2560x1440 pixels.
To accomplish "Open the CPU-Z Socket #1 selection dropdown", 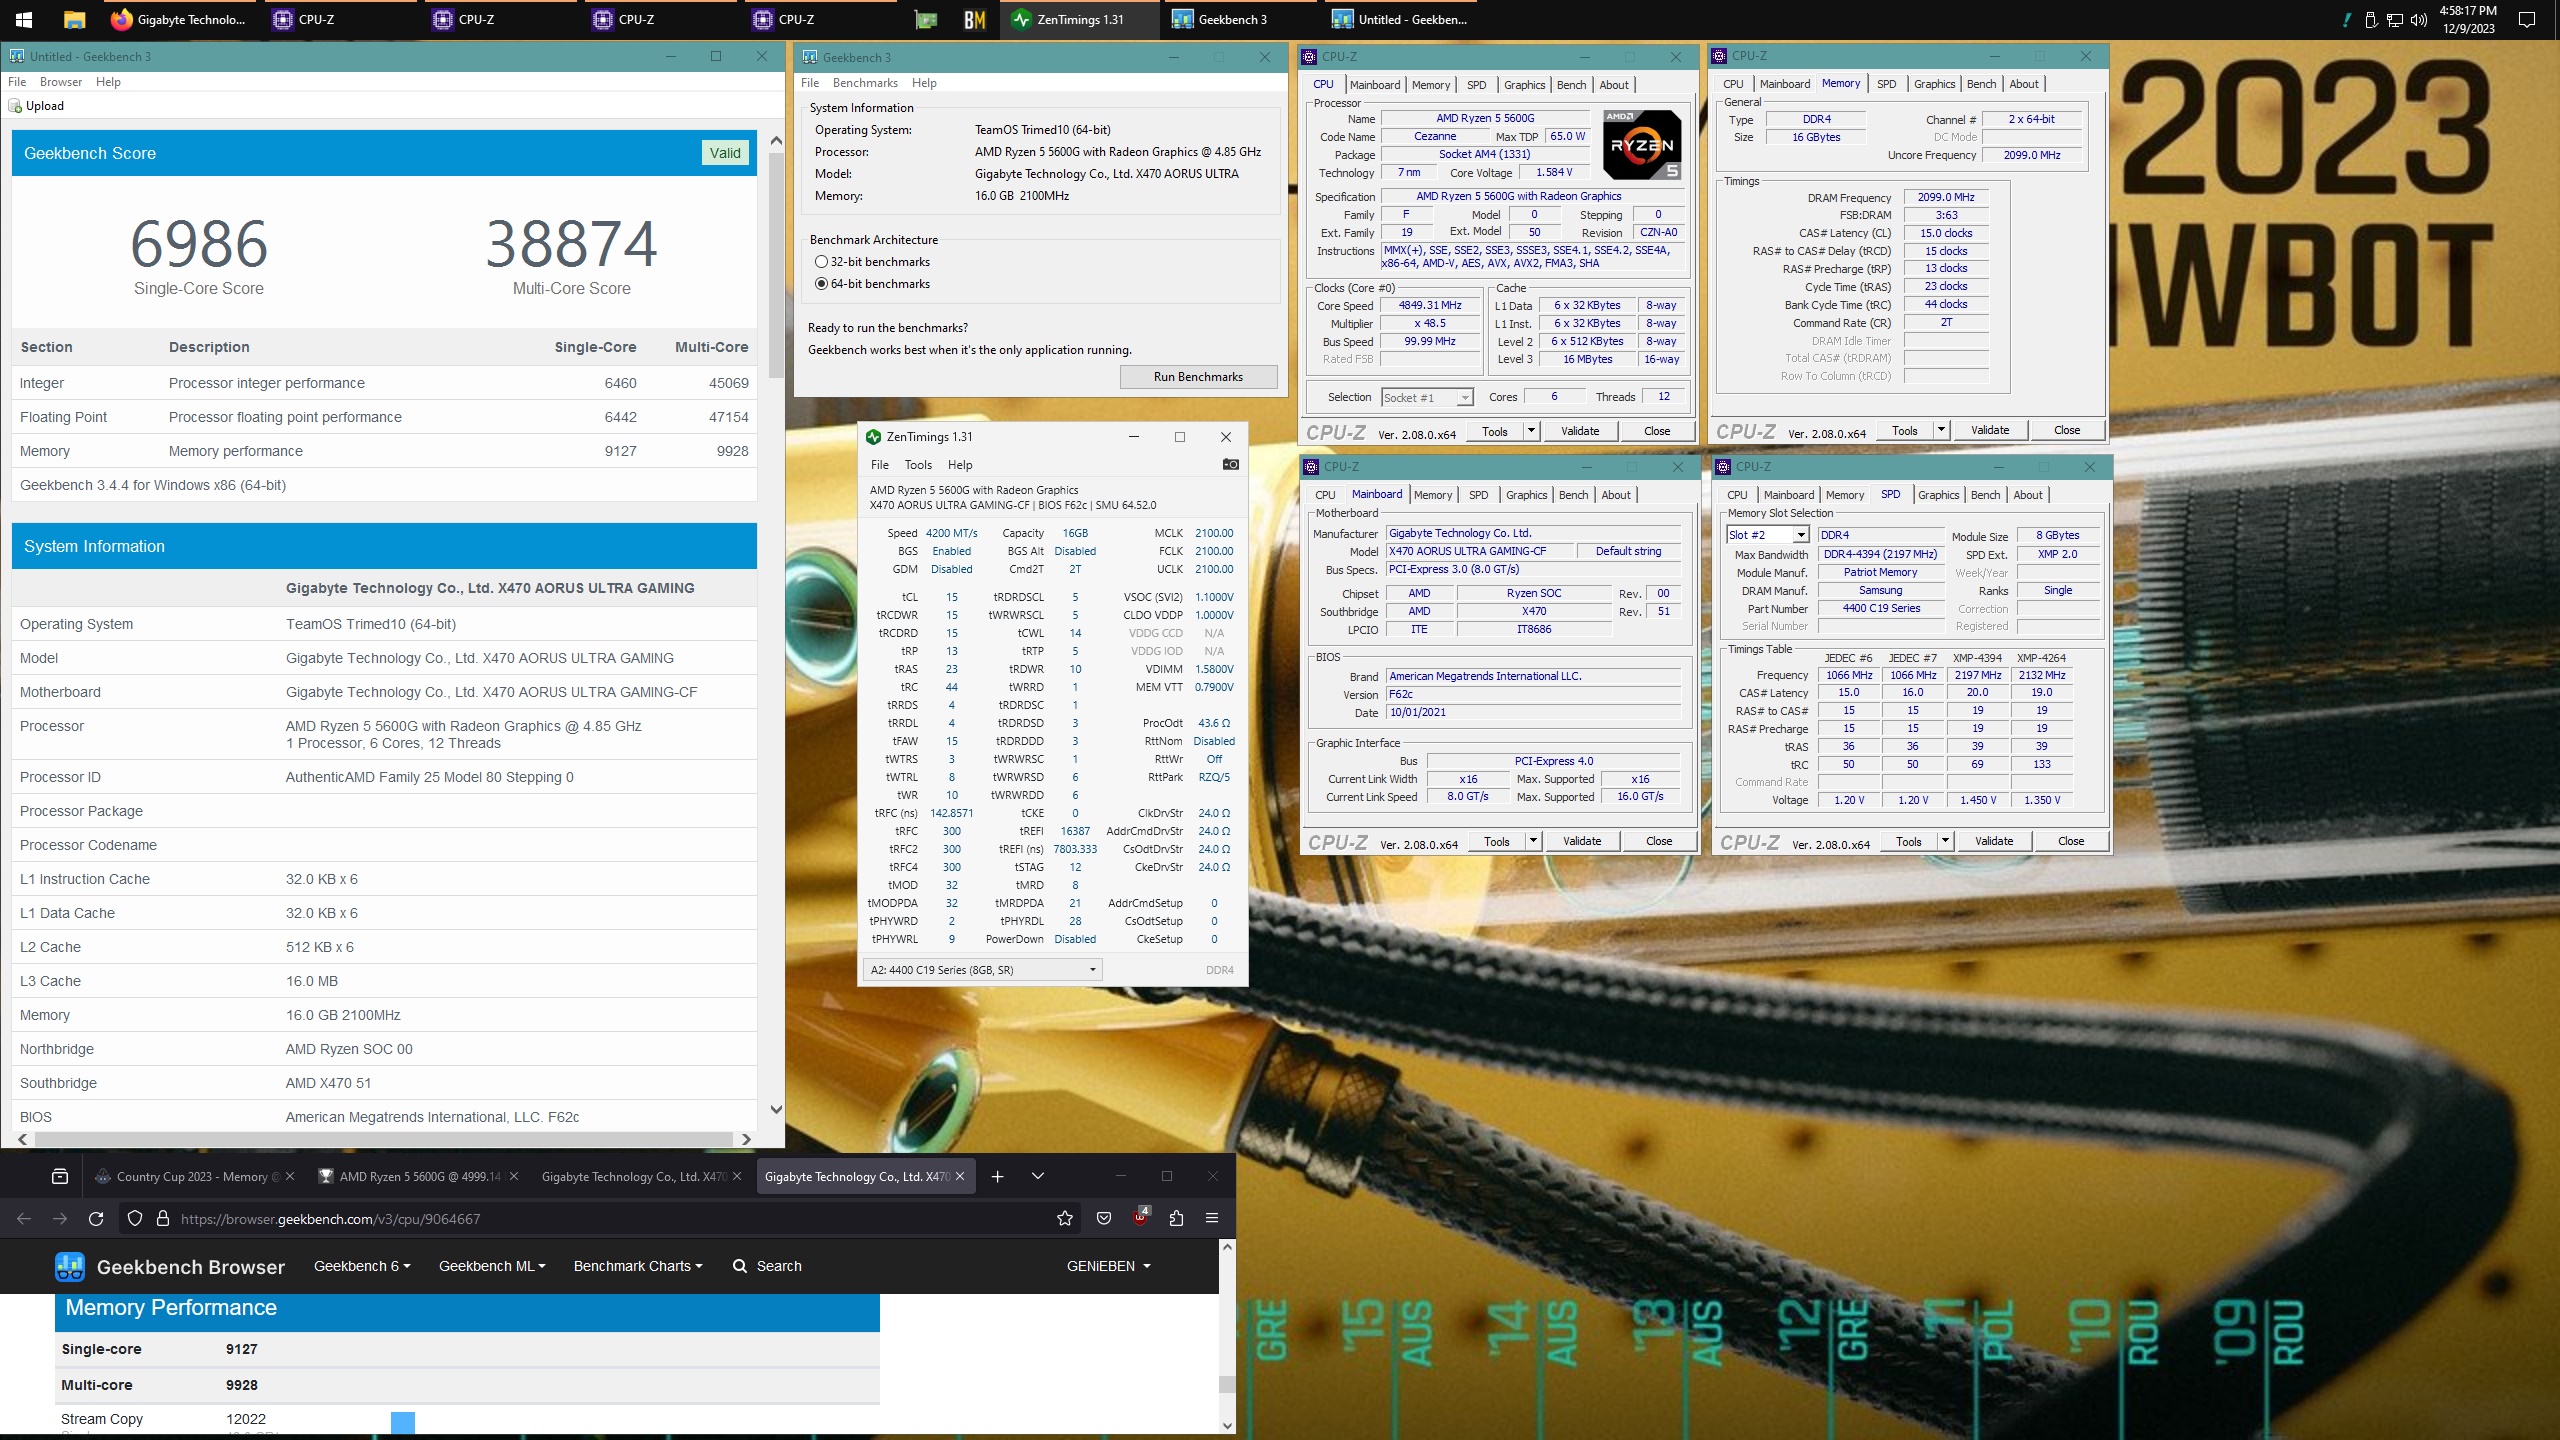I will [1427, 398].
